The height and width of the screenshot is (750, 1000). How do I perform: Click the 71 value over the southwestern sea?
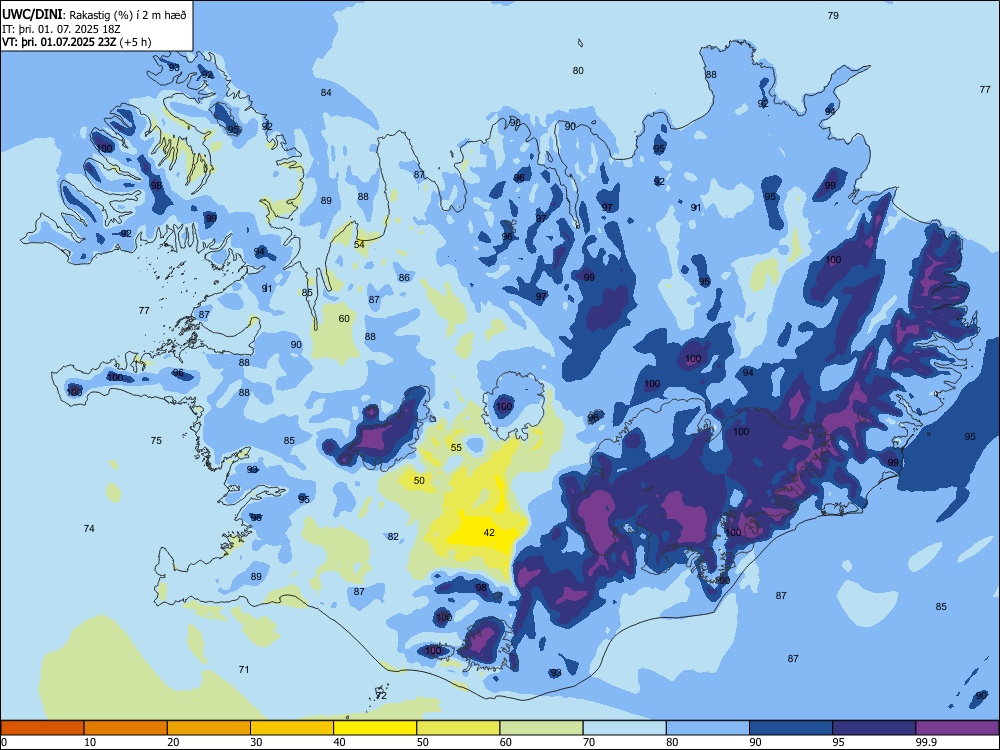coord(244,670)
